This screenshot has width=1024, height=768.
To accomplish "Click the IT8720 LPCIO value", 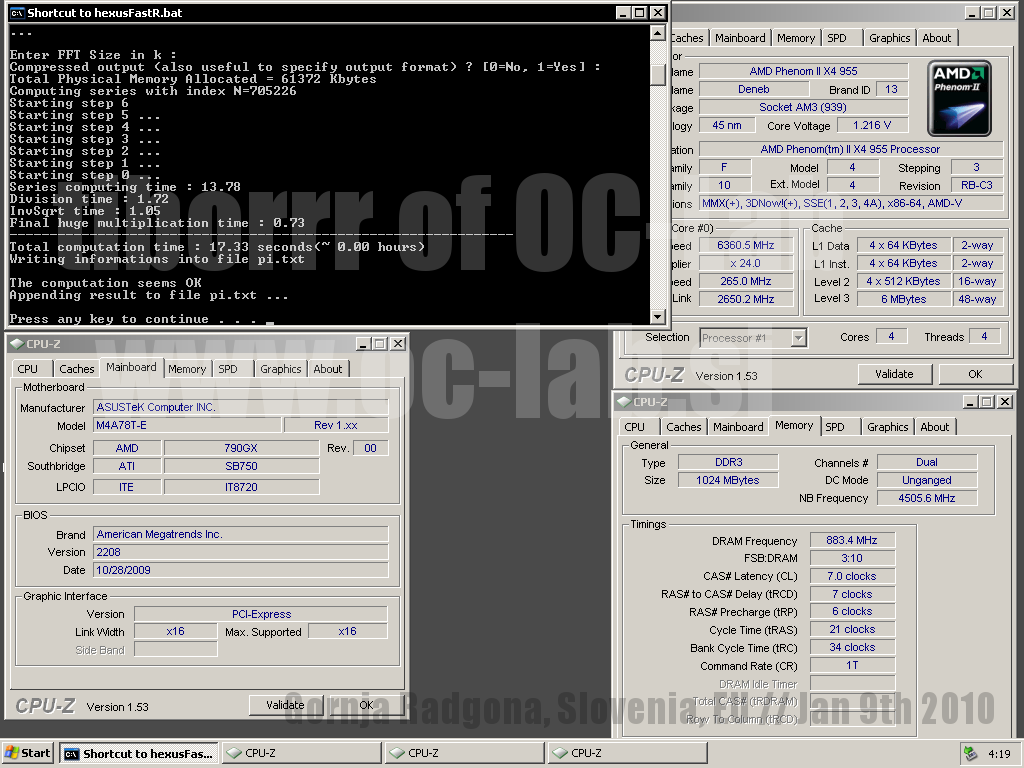I will tap(241, 487).
